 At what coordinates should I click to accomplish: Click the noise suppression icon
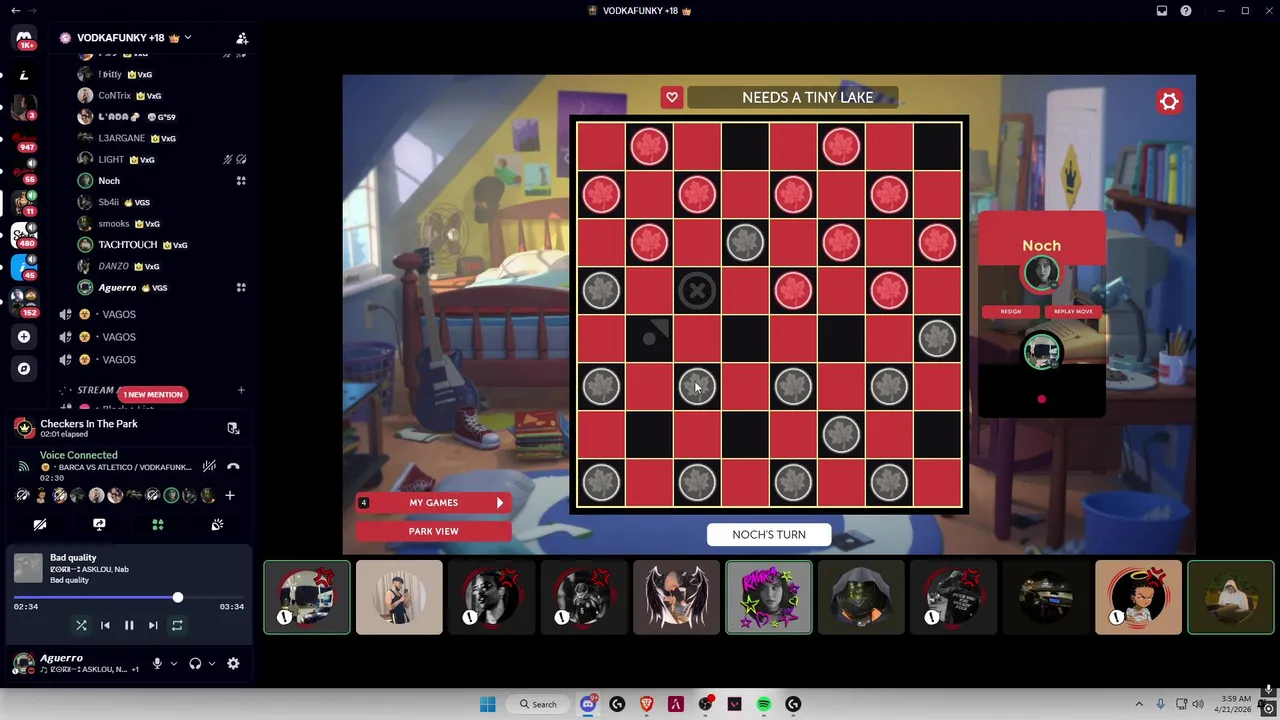[x=209, y=466]
